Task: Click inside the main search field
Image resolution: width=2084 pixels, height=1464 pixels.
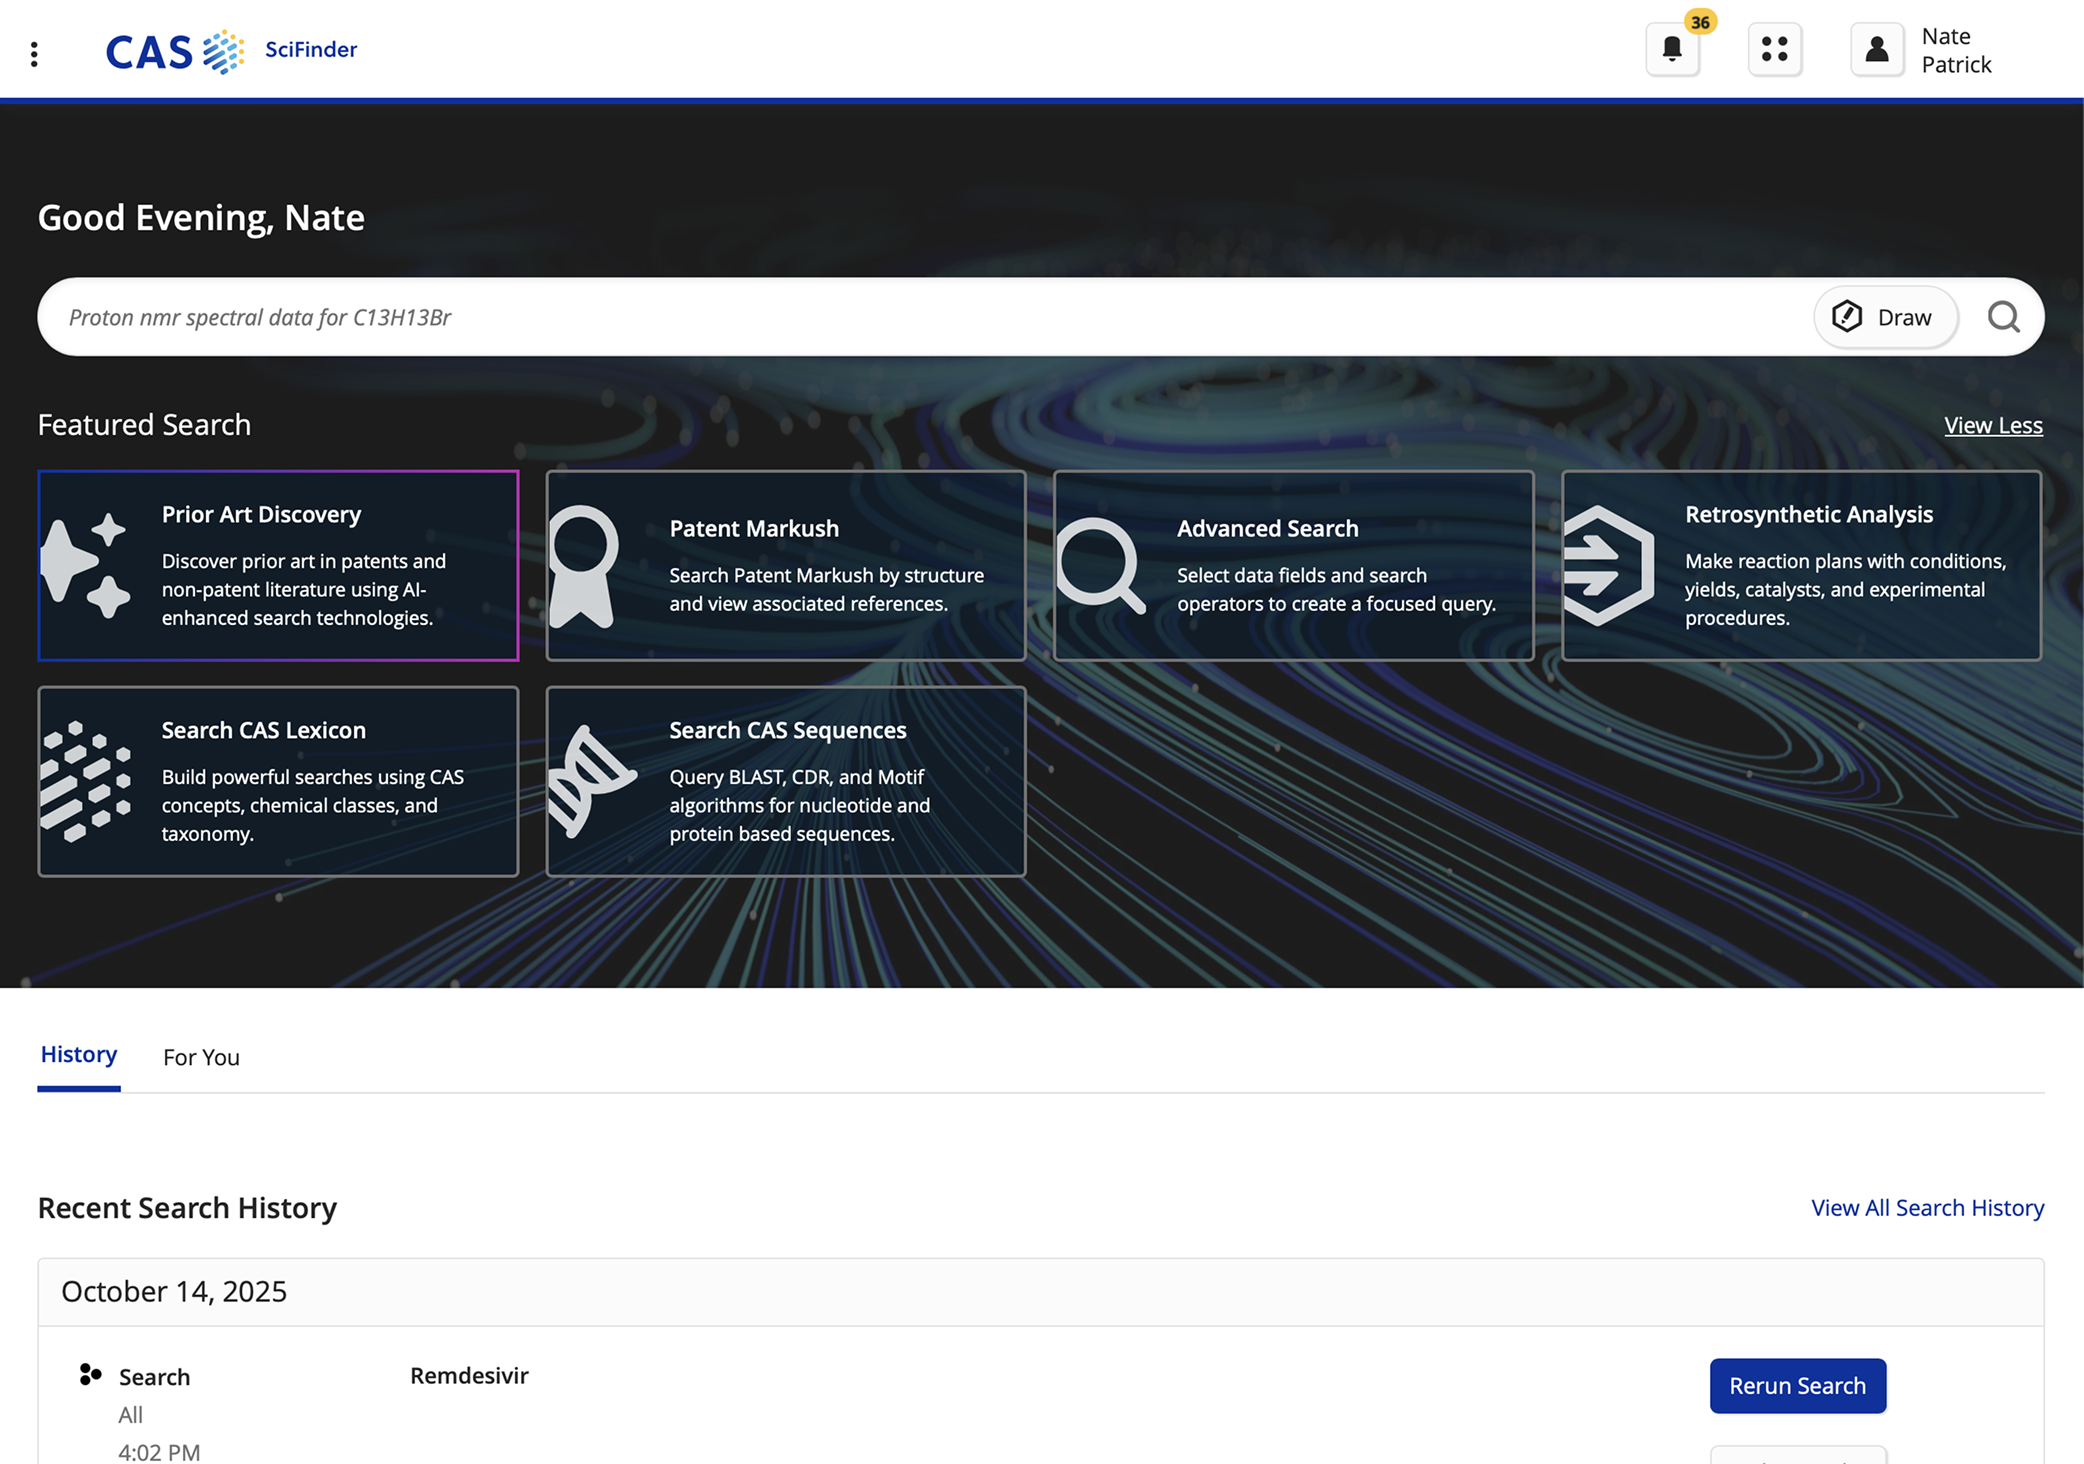Action: click(800, 317)
